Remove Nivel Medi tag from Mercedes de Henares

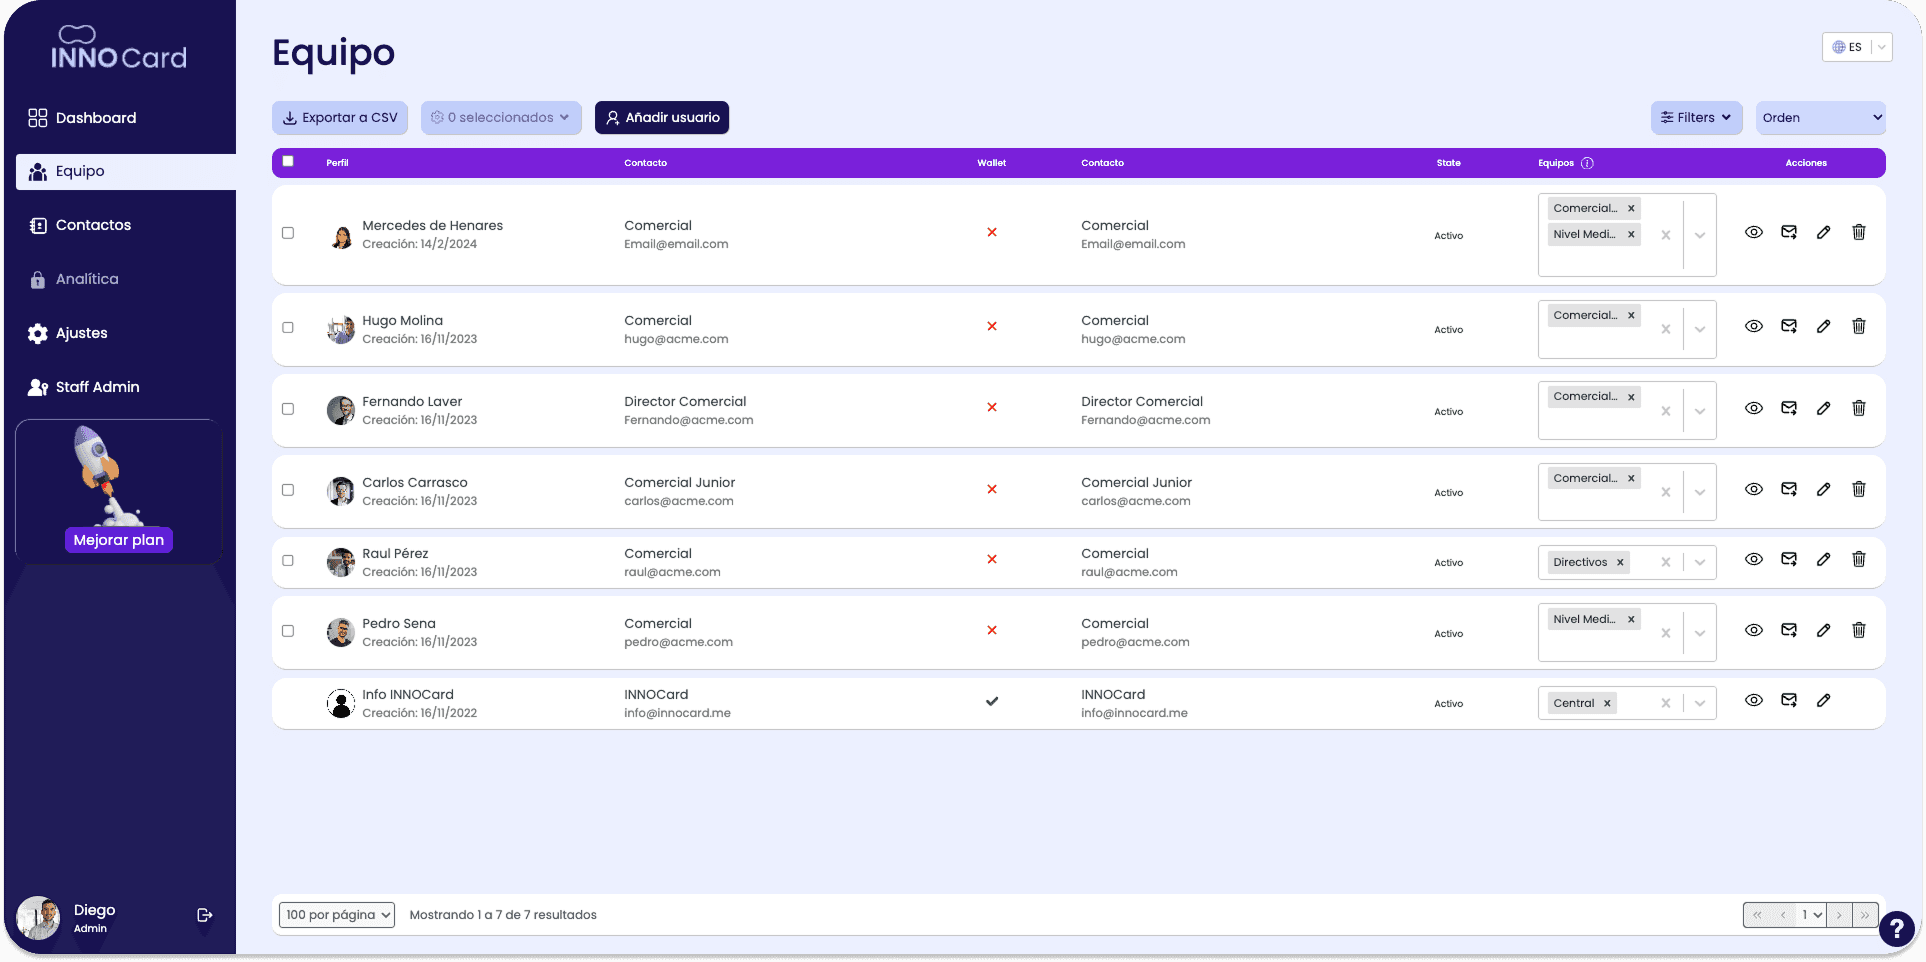click(x=1631, y=234)
